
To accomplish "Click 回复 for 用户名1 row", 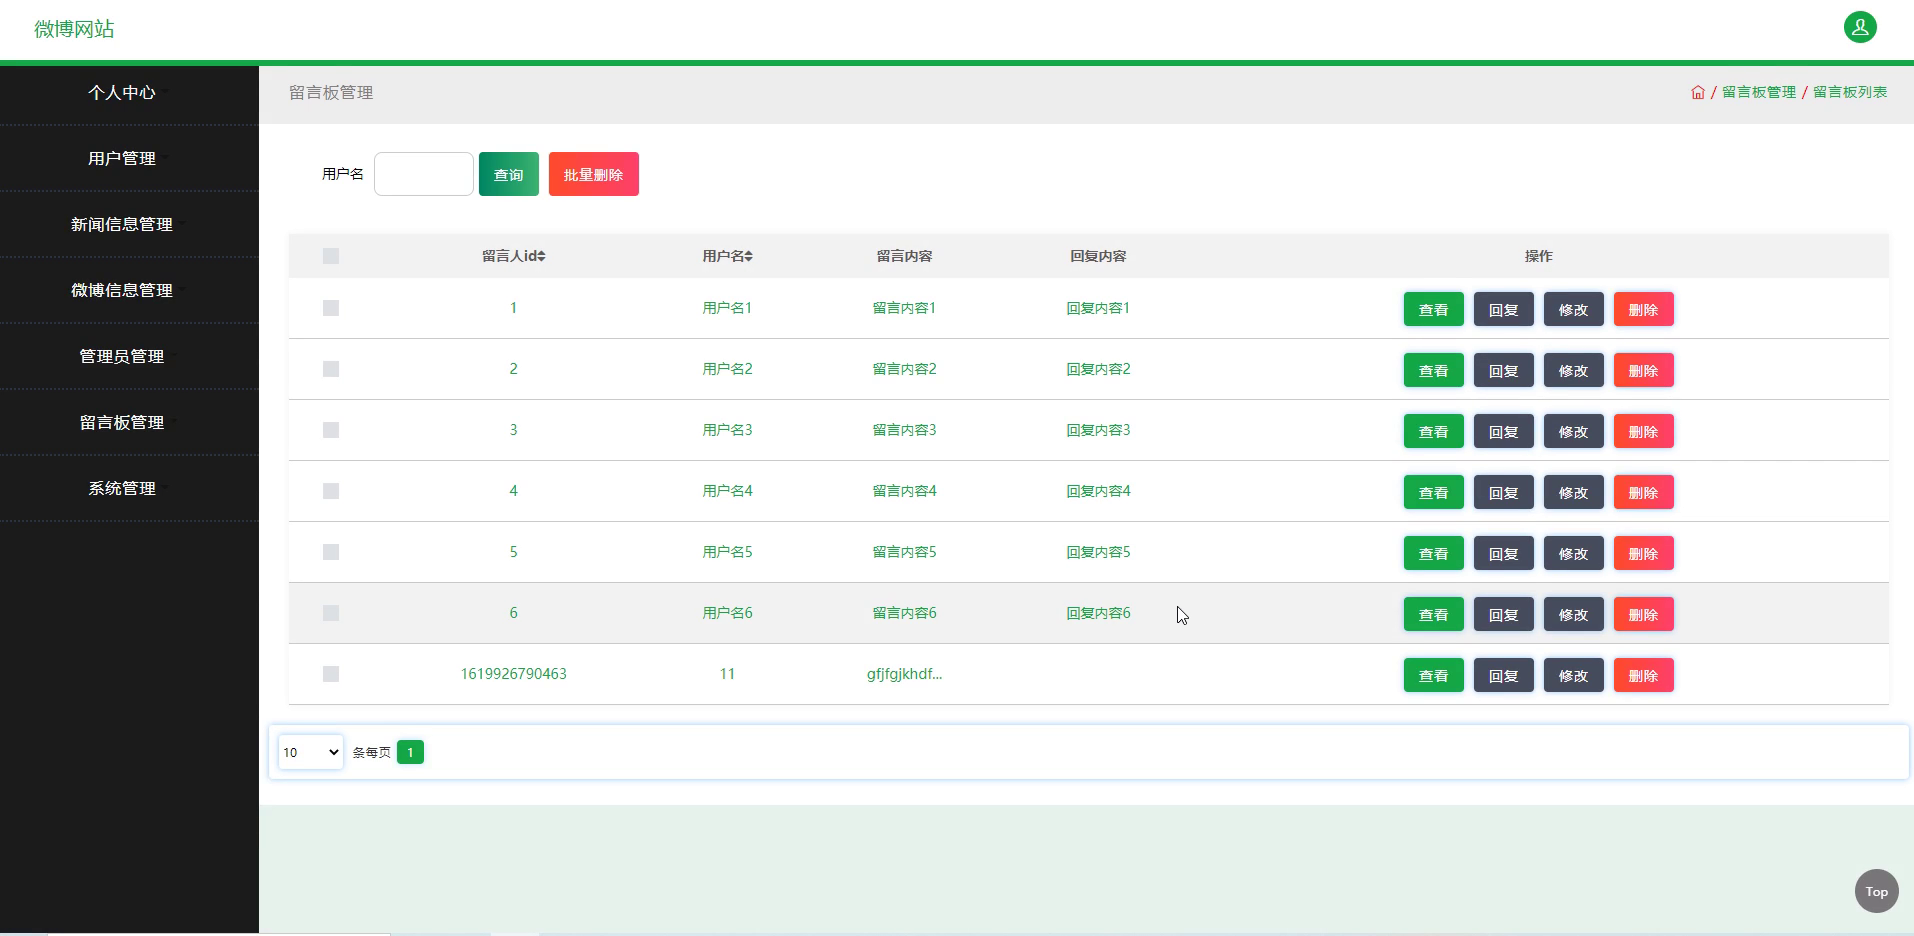I will 1504,309.
